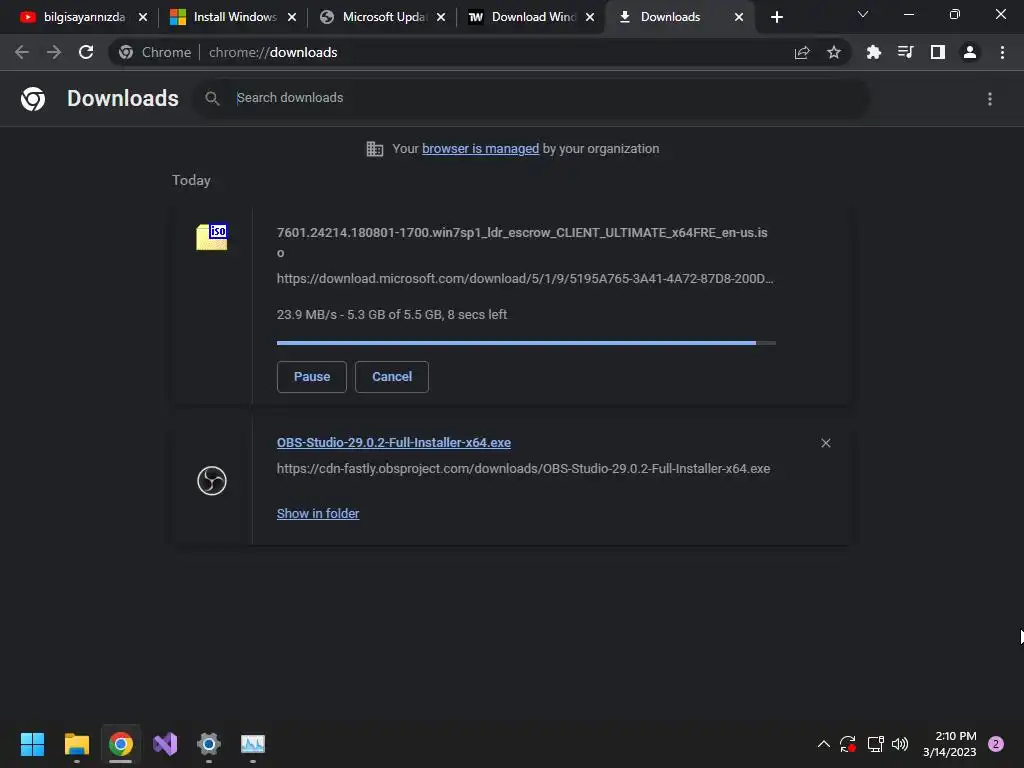The height and width of the screenshot is (768, 1024).
Task: Click the managed organization building icon
Action: coord(374,149)
